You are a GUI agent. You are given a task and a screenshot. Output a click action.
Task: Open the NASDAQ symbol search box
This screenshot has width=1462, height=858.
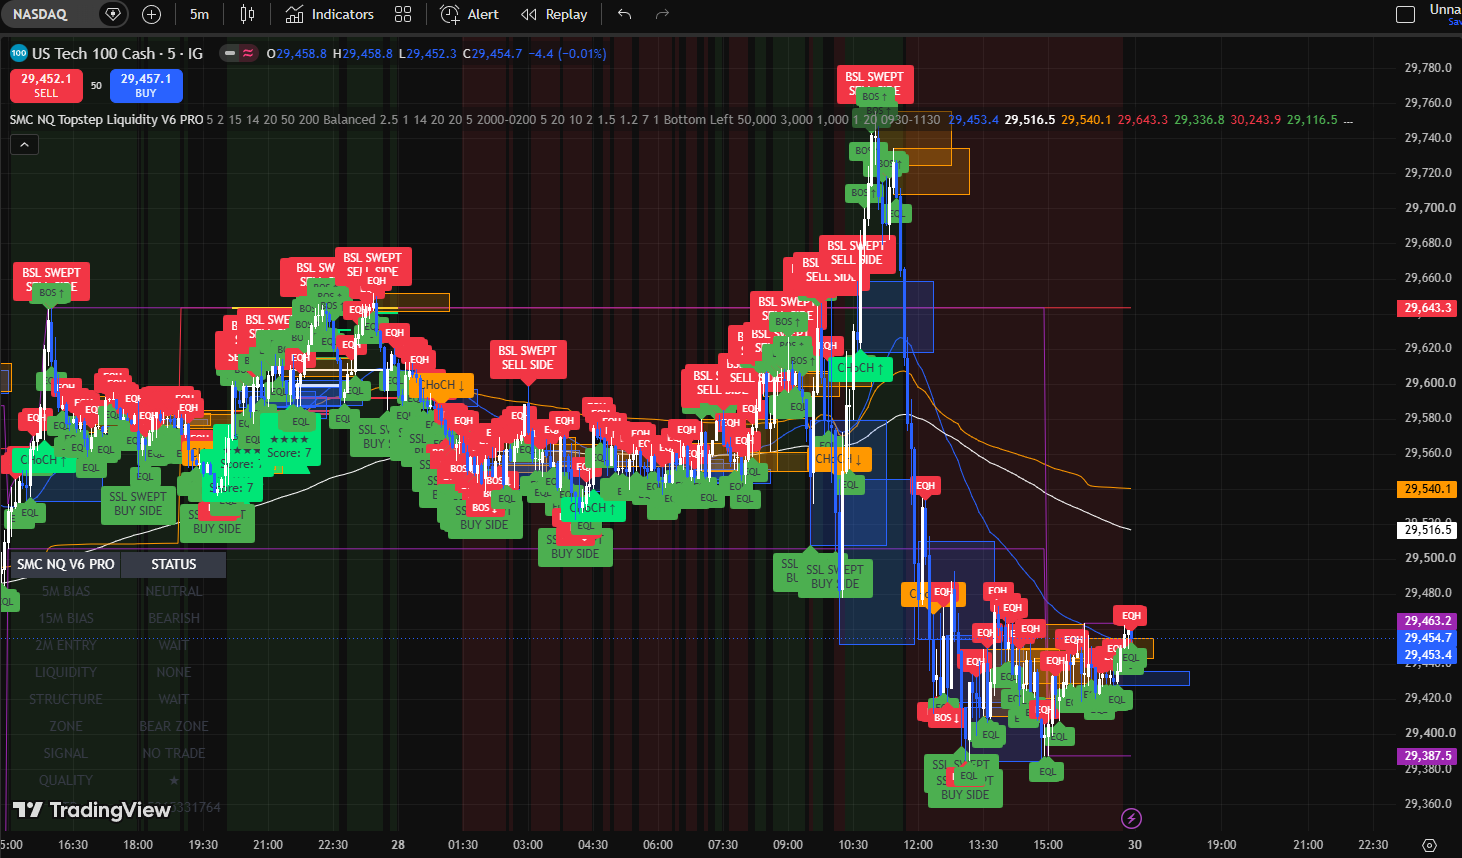coord(41,14)
